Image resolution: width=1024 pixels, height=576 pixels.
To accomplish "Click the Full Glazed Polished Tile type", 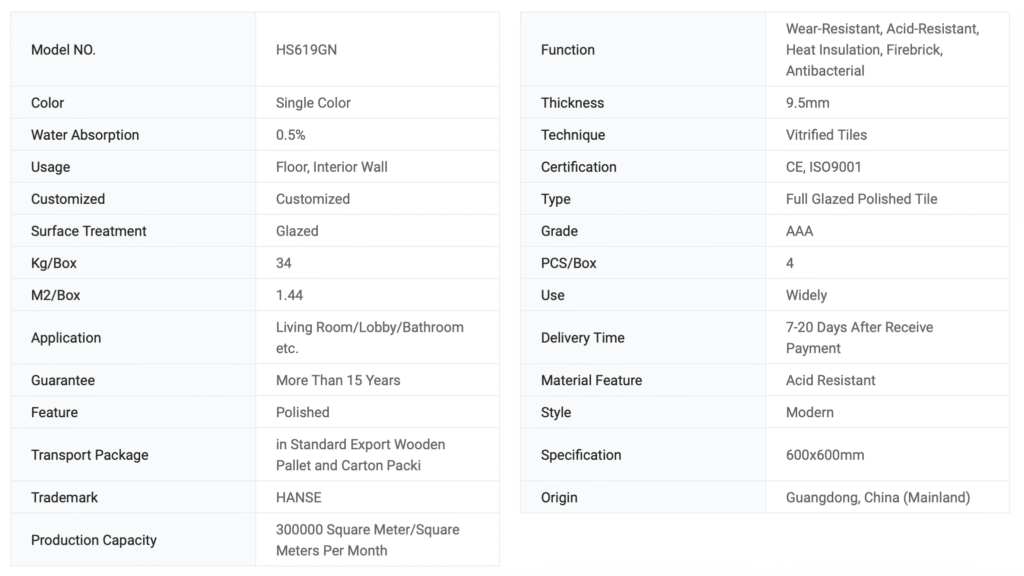I will tap(861, 199).
